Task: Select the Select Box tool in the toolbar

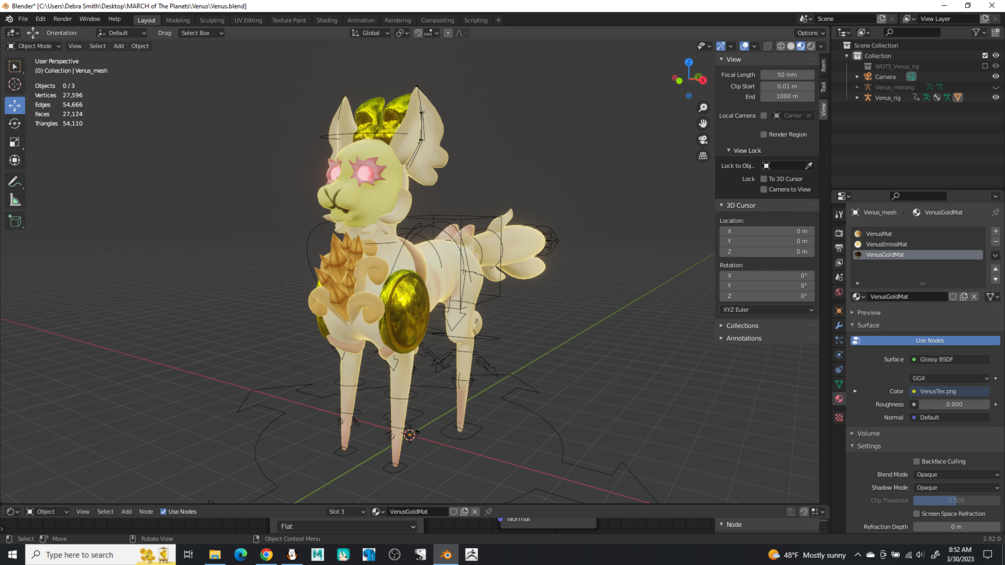Action: (x=15, y=67)
